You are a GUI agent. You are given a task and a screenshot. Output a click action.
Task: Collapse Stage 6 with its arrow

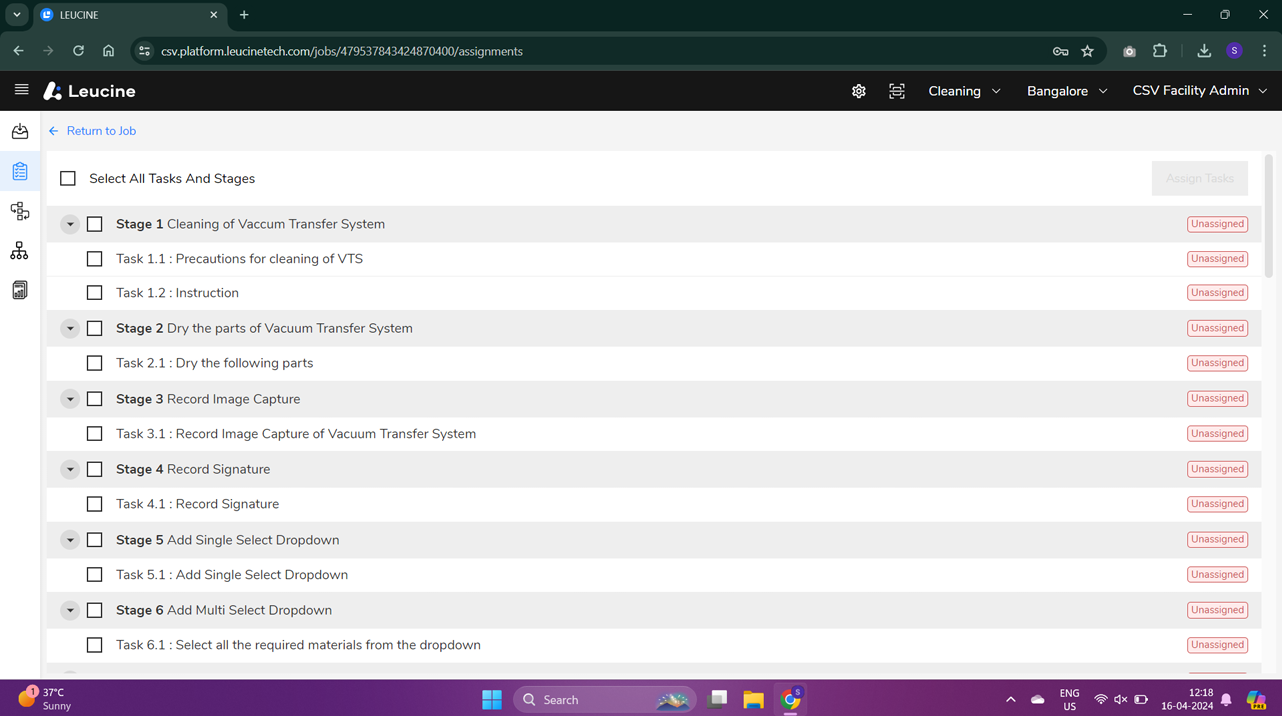point(70,610)
